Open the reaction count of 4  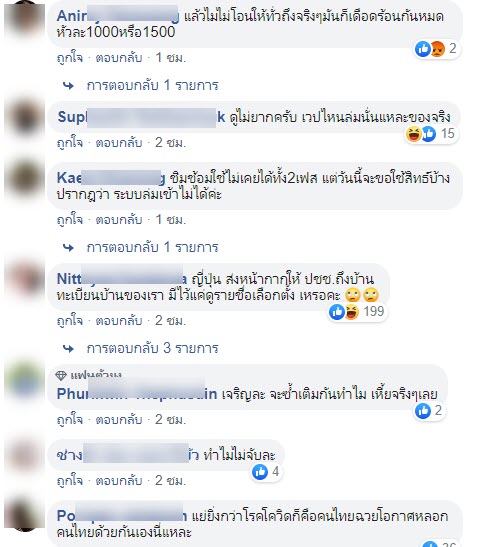[x=266, y=472]
